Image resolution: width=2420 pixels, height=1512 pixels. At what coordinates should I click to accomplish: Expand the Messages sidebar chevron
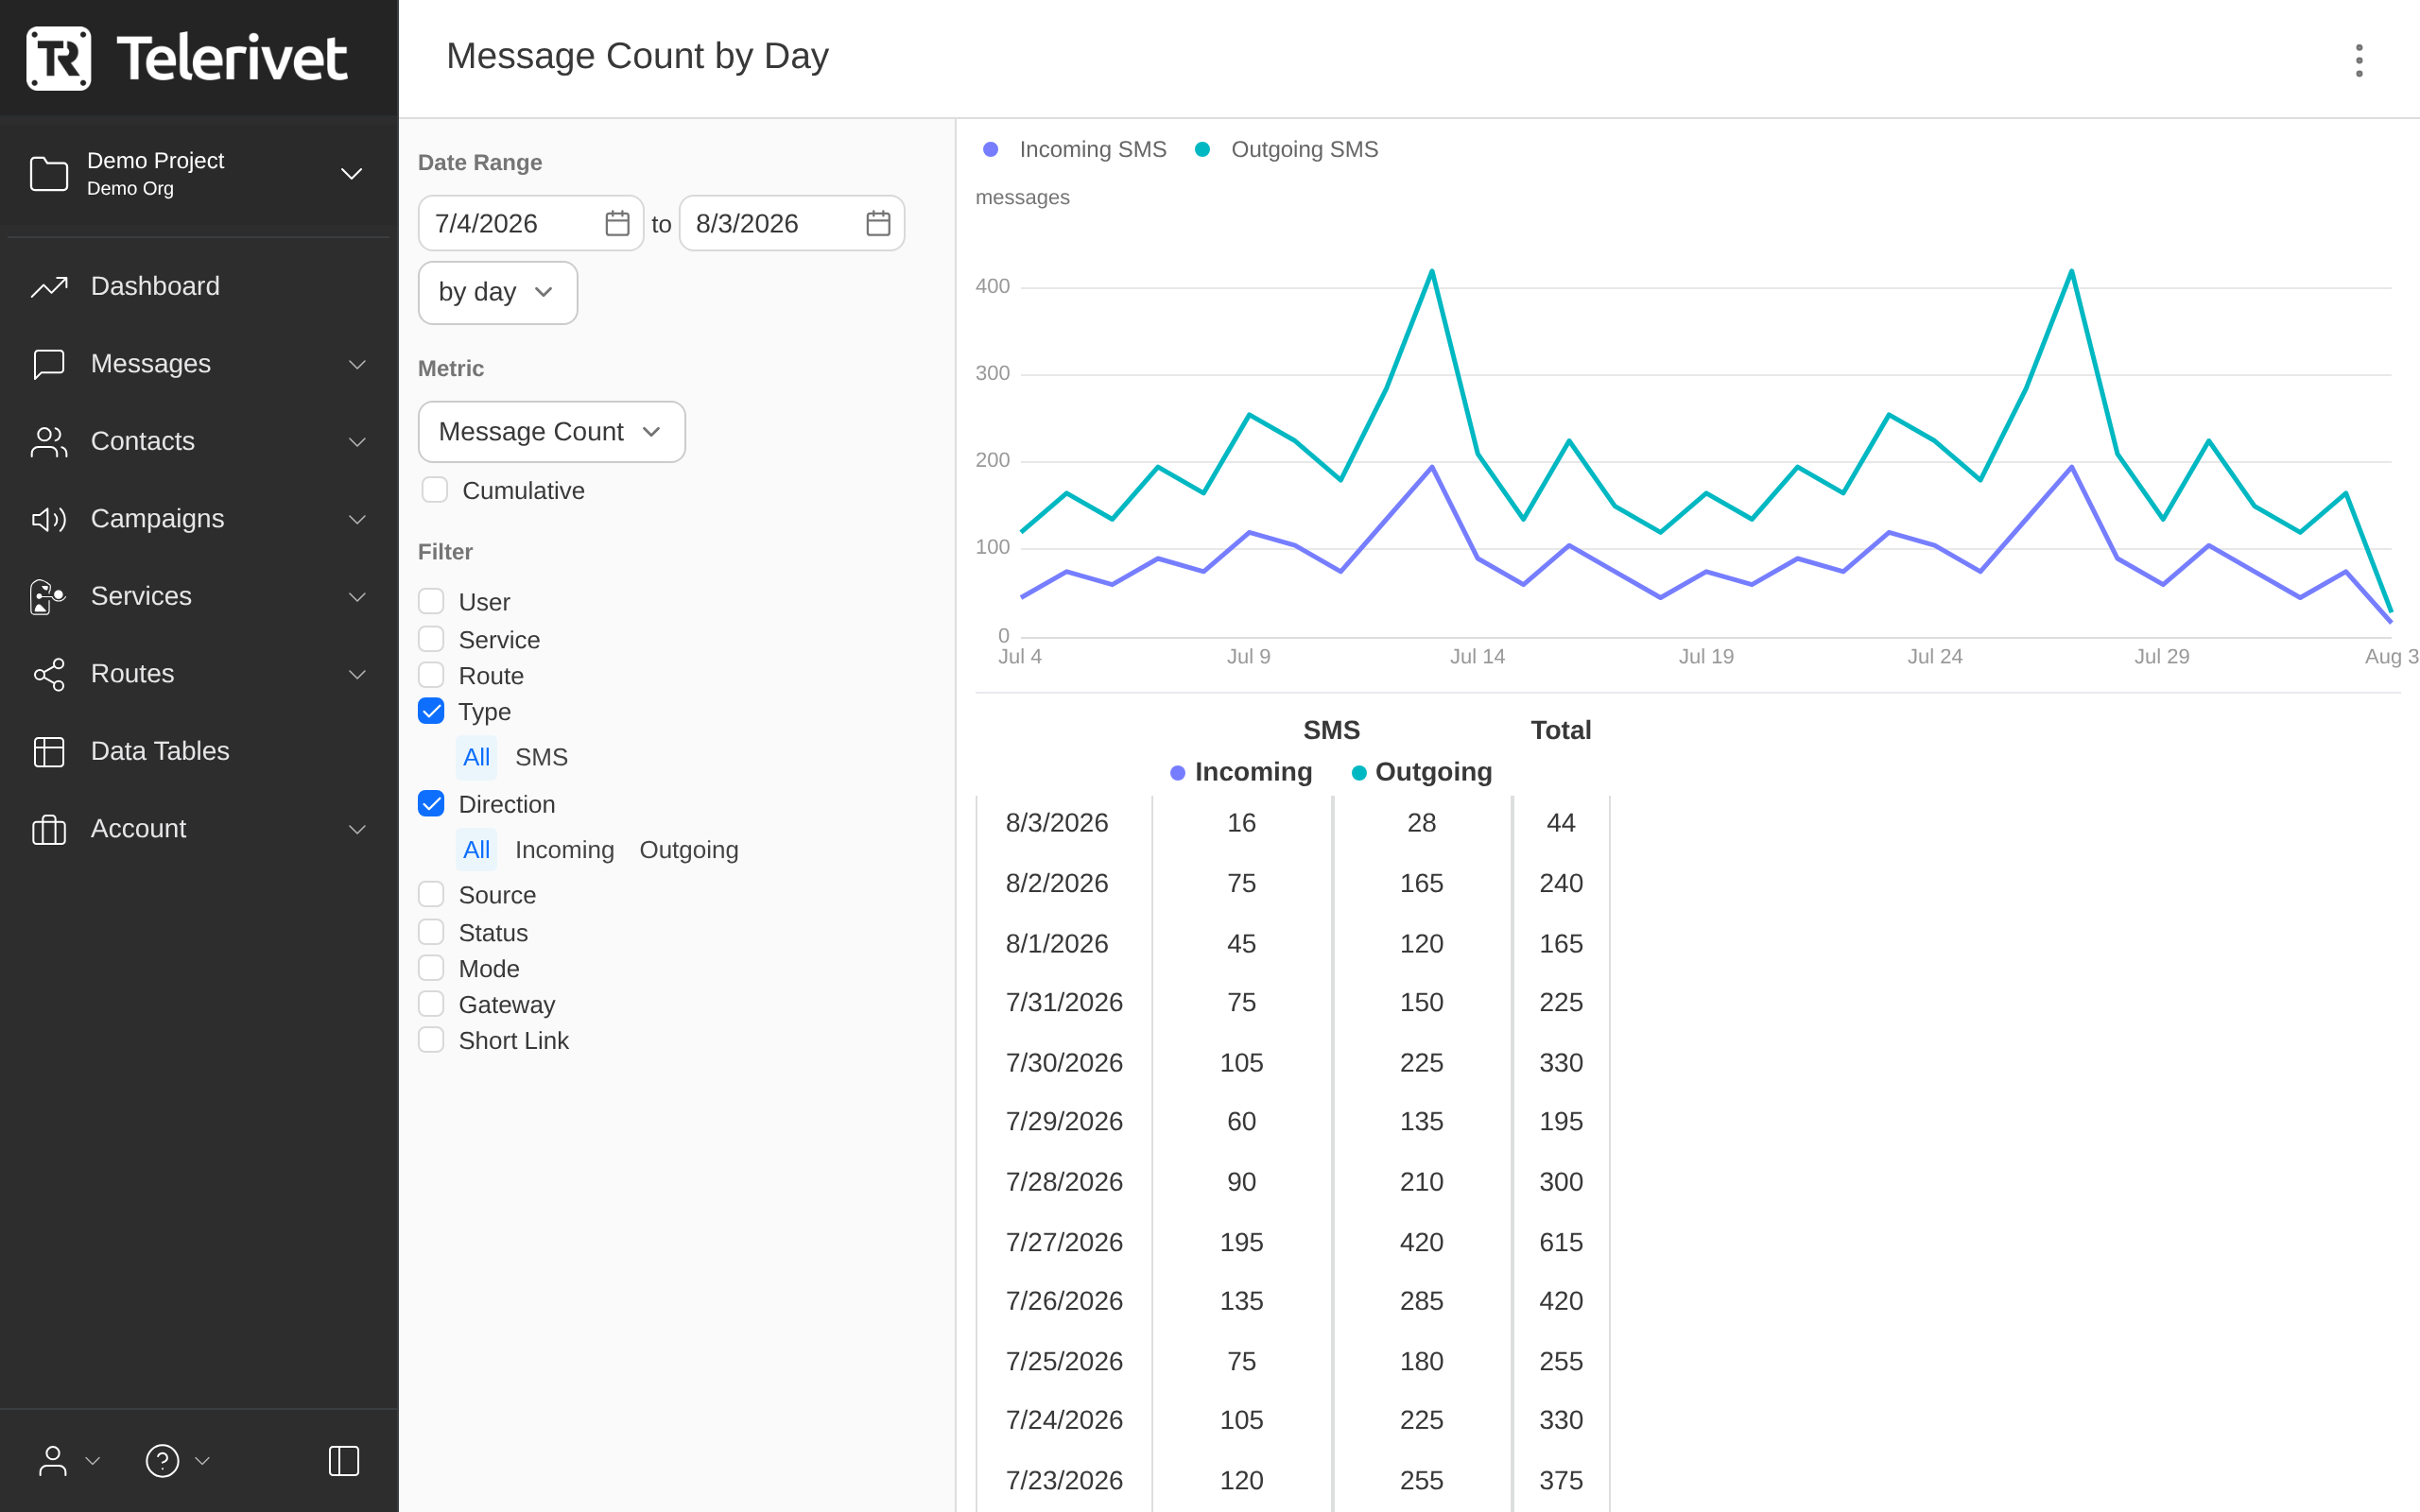point(357,364)
